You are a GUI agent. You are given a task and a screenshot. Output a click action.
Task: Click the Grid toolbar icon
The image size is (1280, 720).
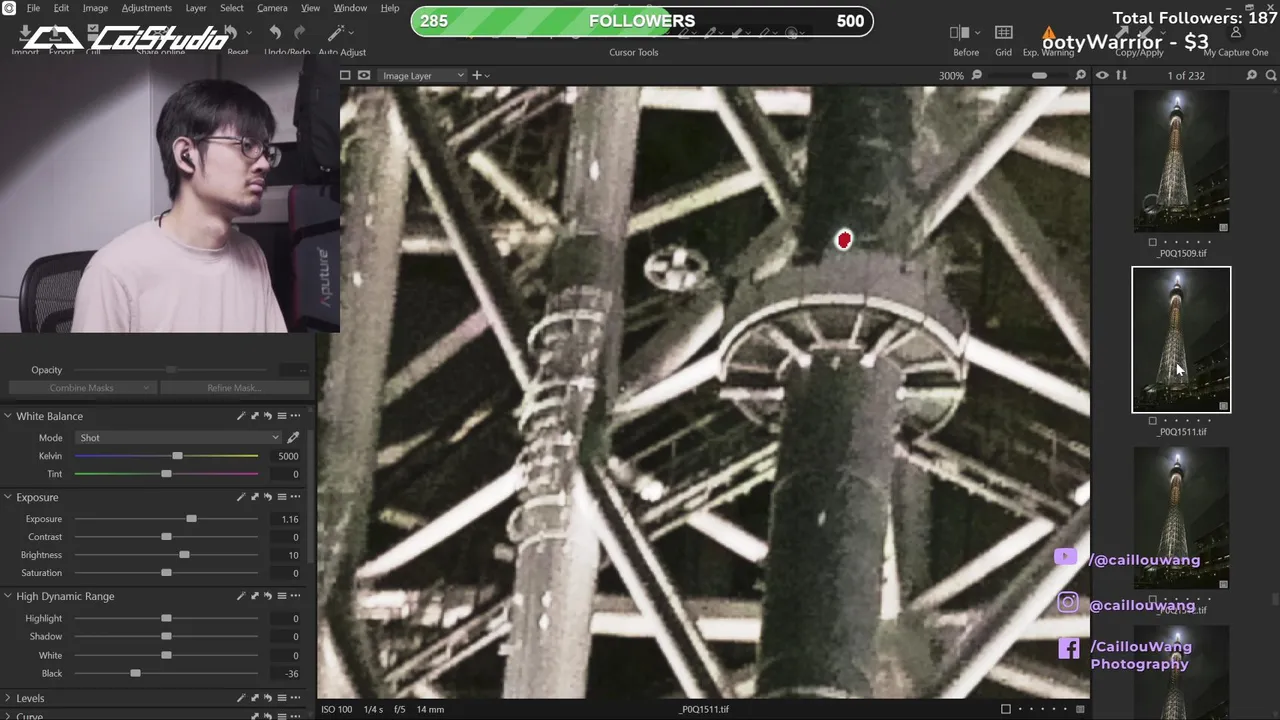point(1003,33)
